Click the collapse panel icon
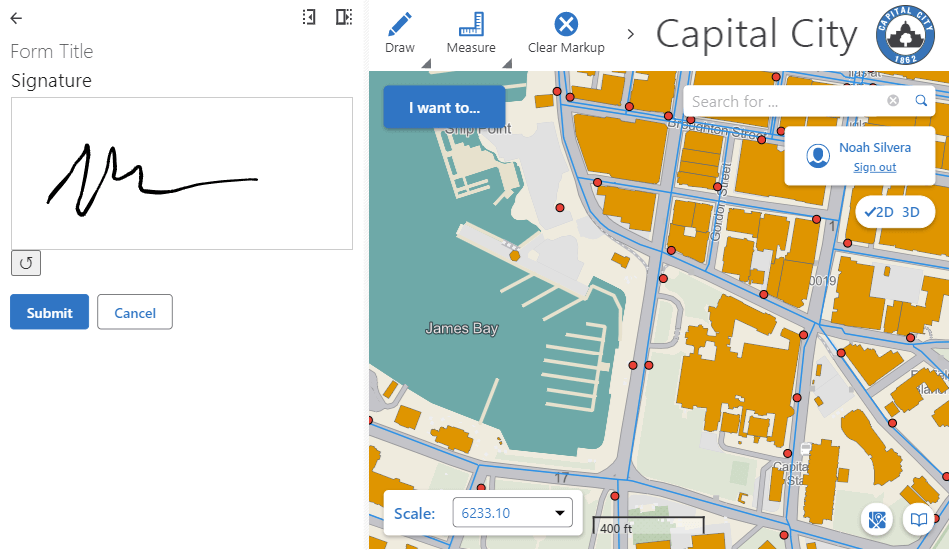The height and width of the screenshot is (550, 950). [309, 17]
